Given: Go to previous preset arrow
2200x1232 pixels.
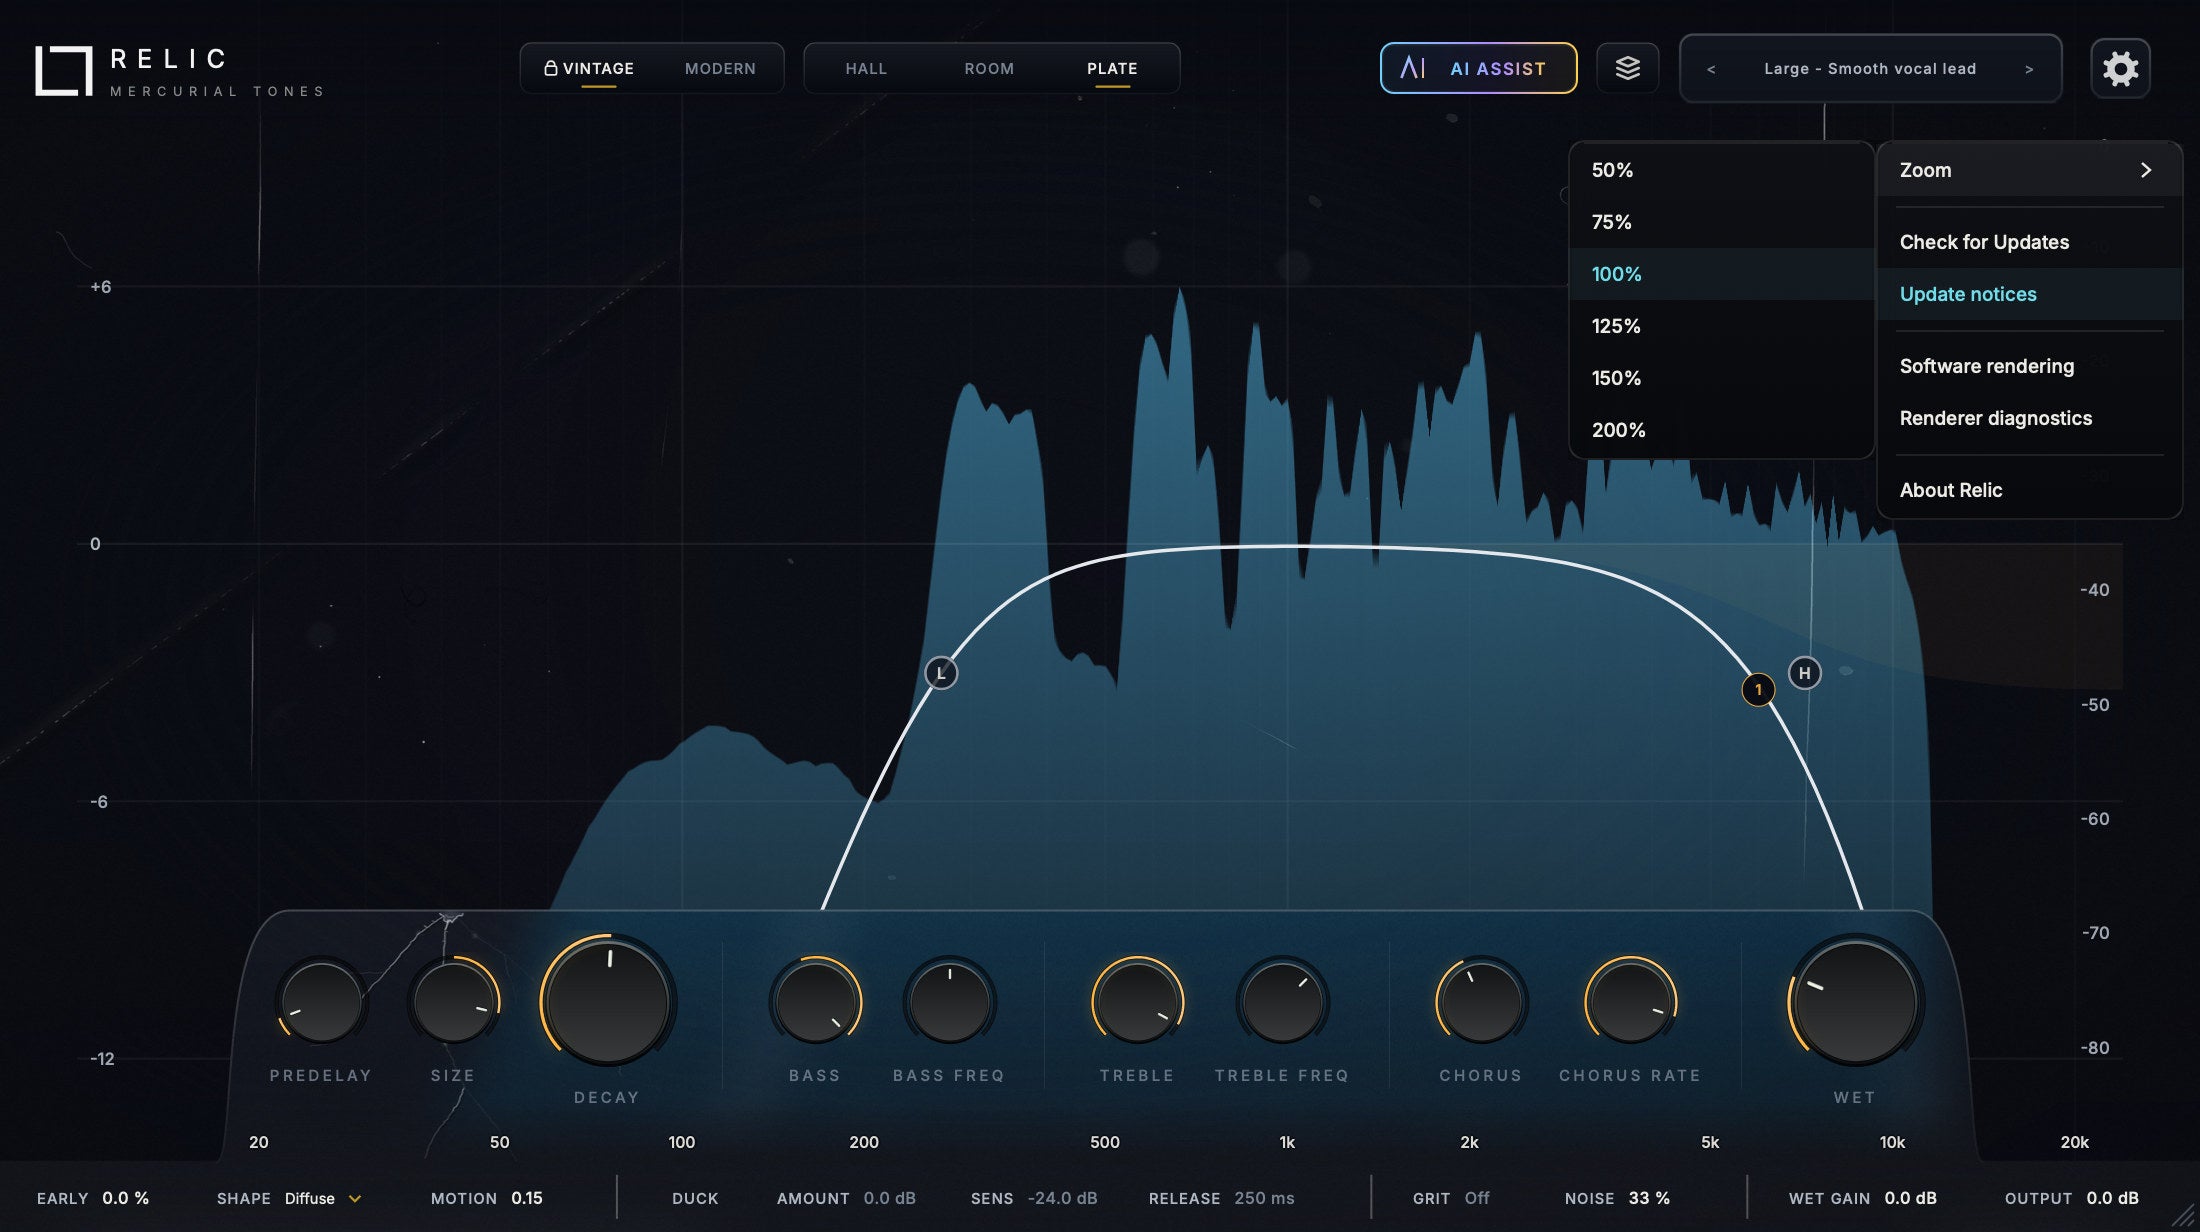Looking at the screenshot, I should 1711,69.
